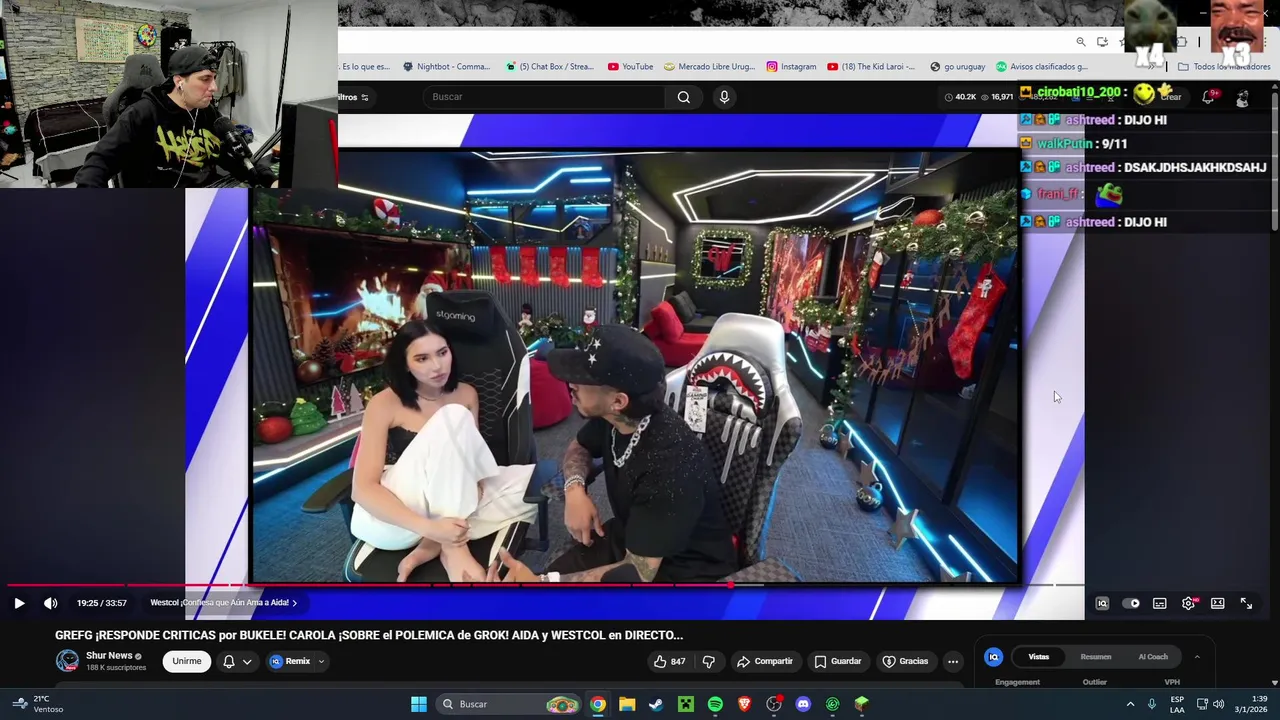Viewport: 1280px width, 720px height.
Task: Open Nightbot bookmark
Action: [446, 67]
